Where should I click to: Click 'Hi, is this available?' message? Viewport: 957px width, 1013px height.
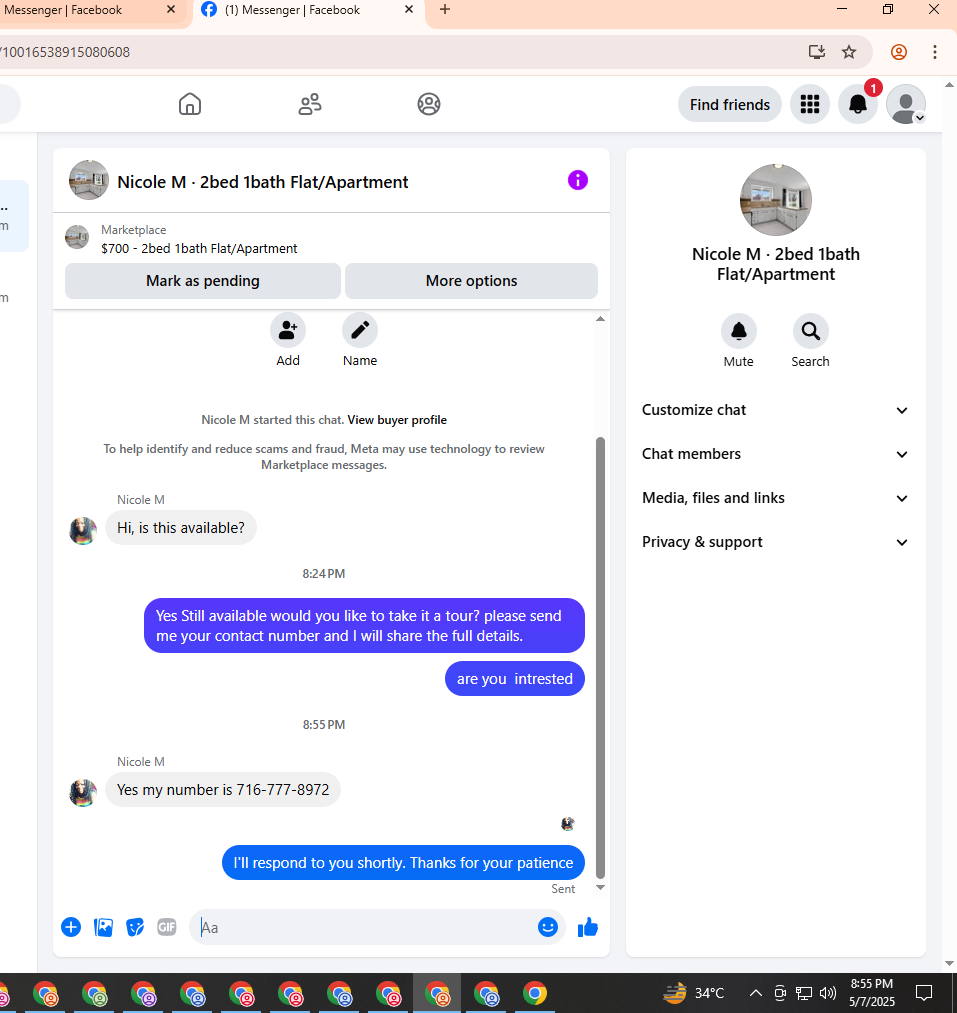coord(181,528)
